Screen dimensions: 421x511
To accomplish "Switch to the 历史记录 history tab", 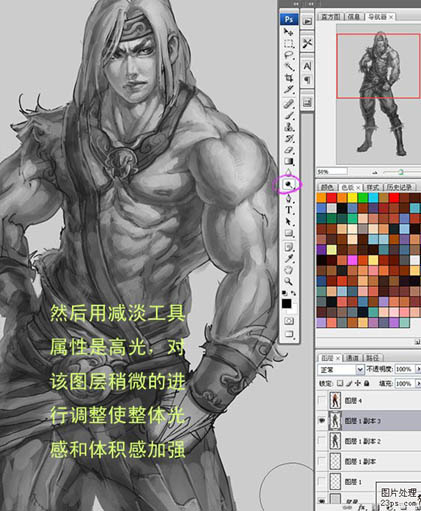I will 399,187.
